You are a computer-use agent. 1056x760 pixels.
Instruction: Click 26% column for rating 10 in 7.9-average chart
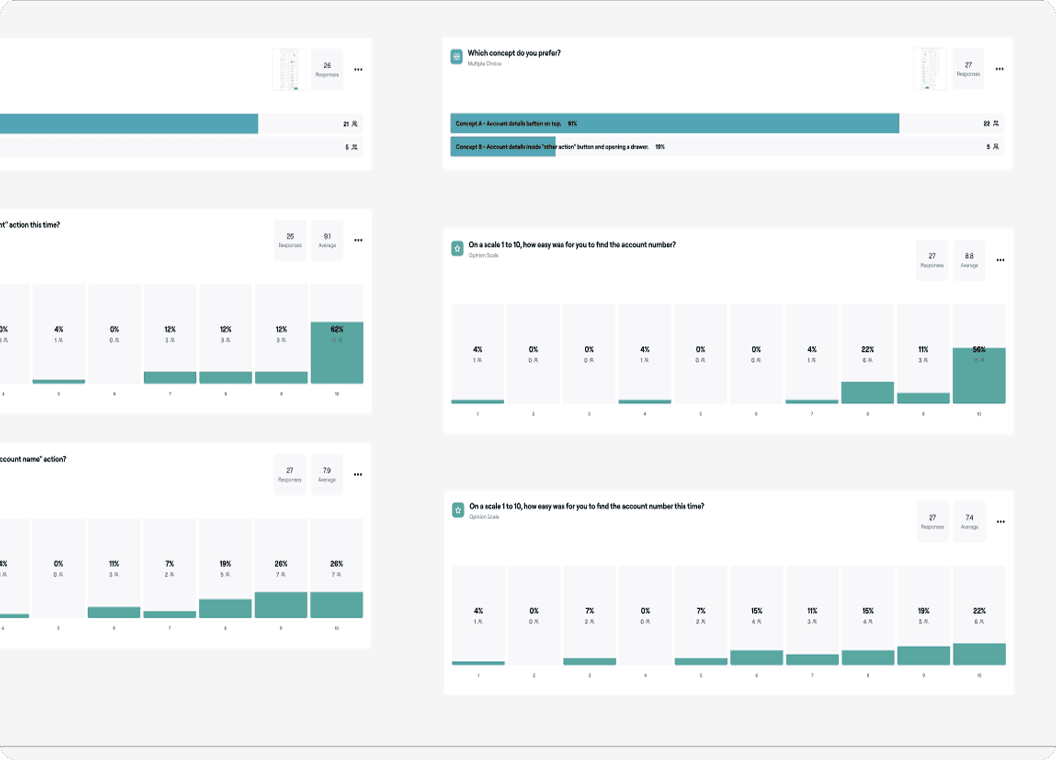tap(337, 568)
